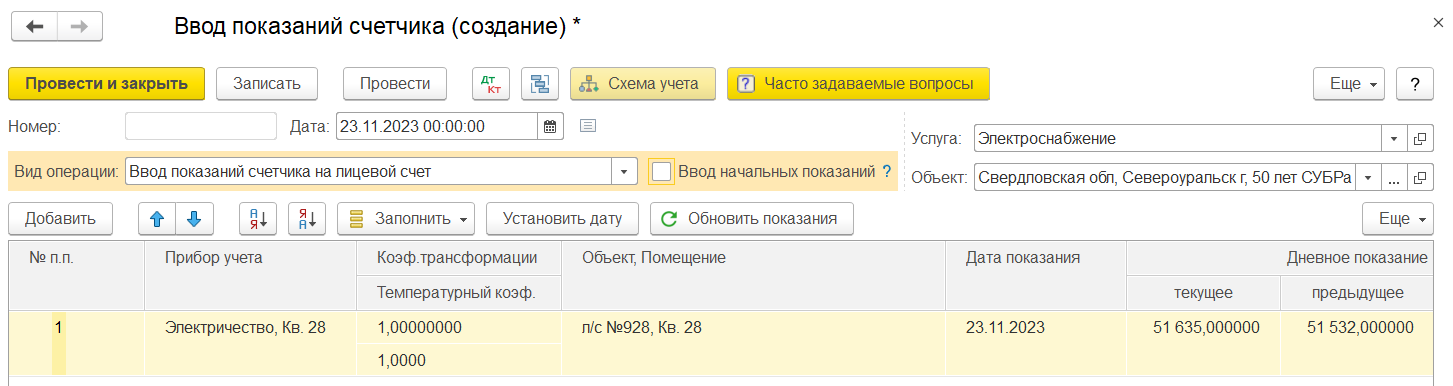1453x386 pixels.
Task: Click previous reading 51 532,000000
Action: point(1358,327)
